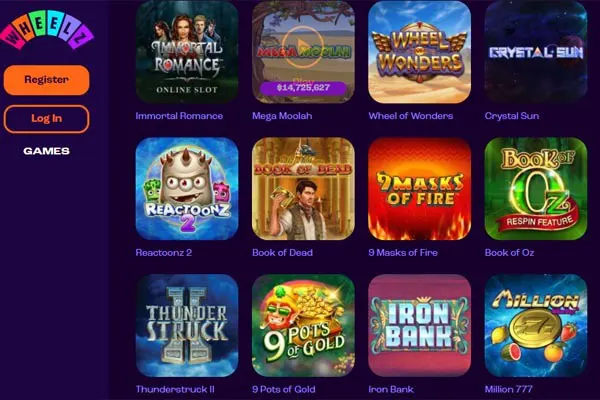This screenshot has width=600, height=400.
Task: Play Mega Moolah via the circular play icon
Action: (303, 46)
